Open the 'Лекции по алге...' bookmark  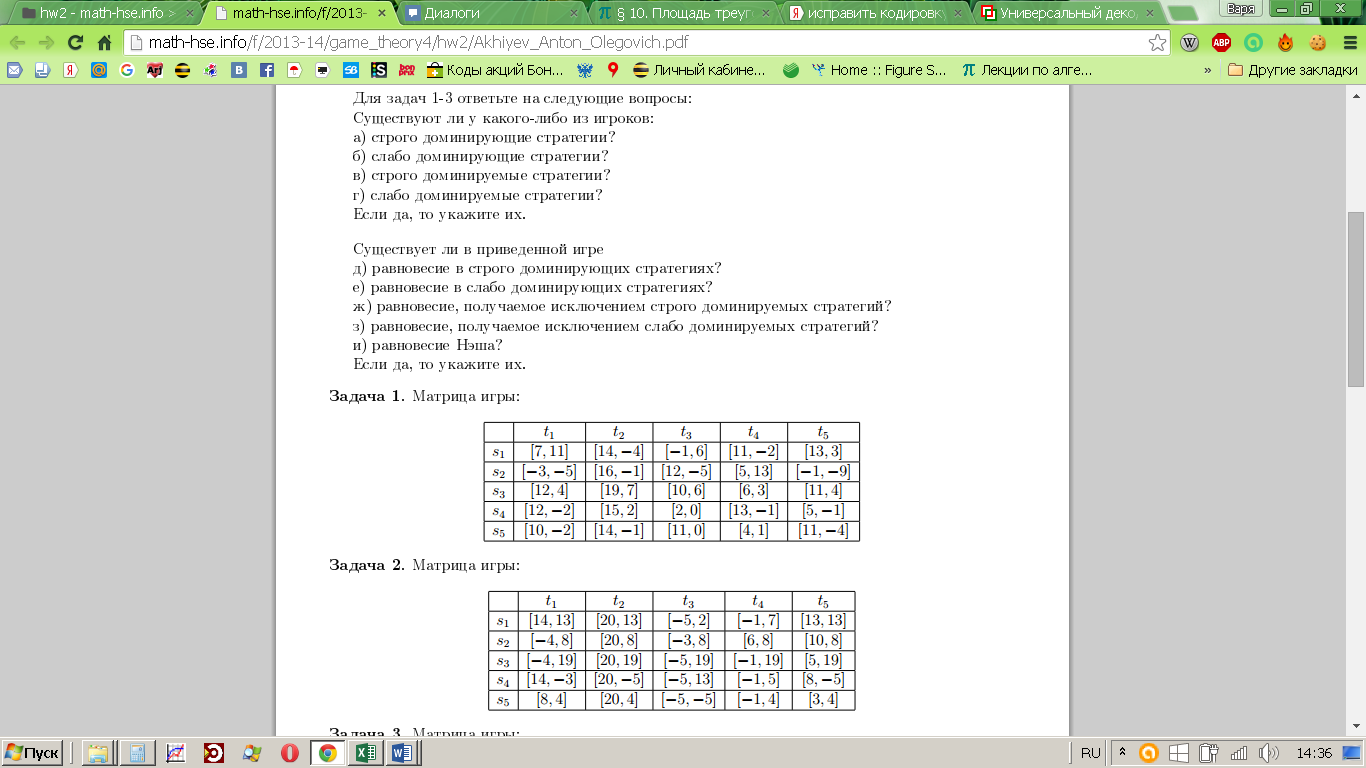pos(1026,70)
